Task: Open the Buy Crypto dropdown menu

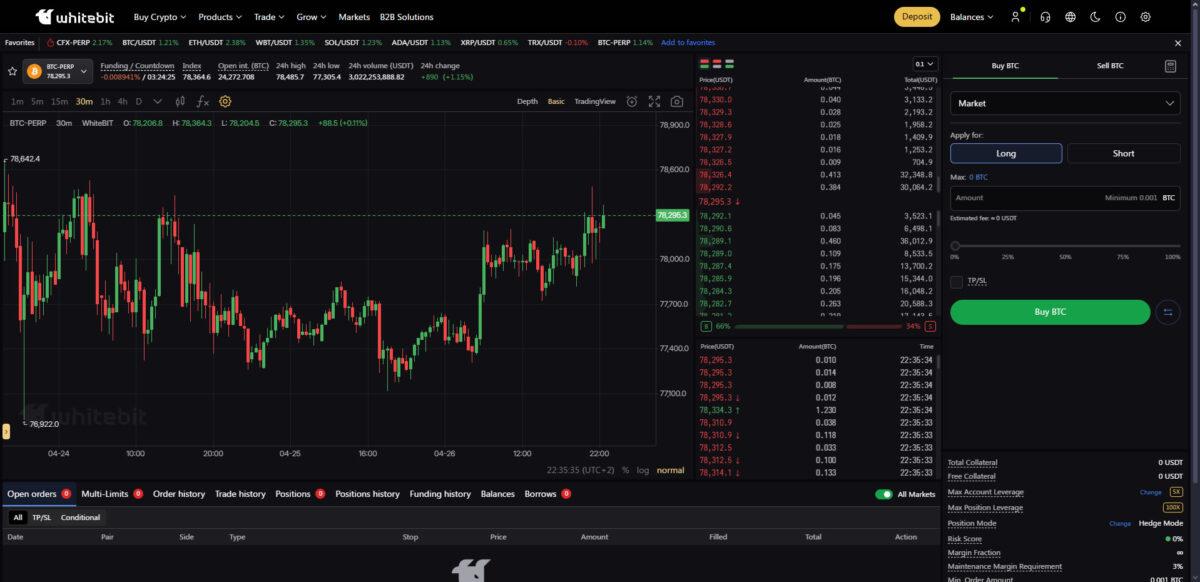Action: [x=160, y=17]
